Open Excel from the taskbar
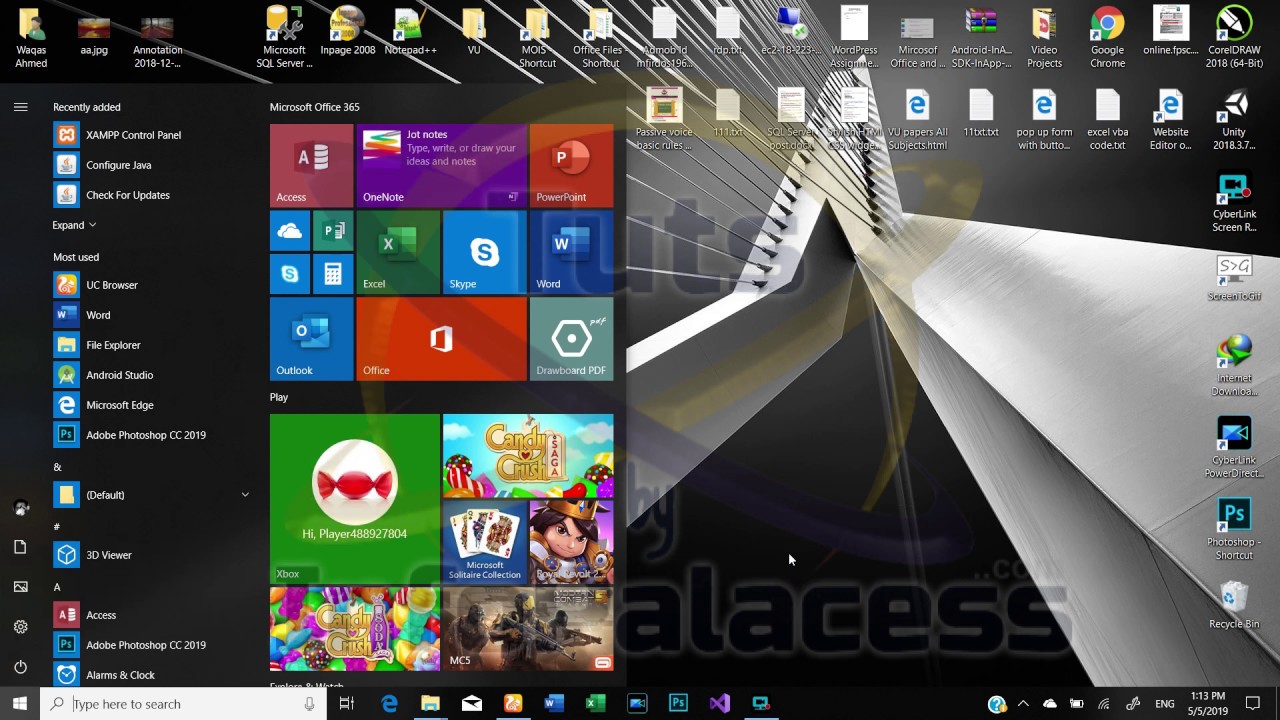Viewport: 1280px width, 720px height. pos(595,704)
